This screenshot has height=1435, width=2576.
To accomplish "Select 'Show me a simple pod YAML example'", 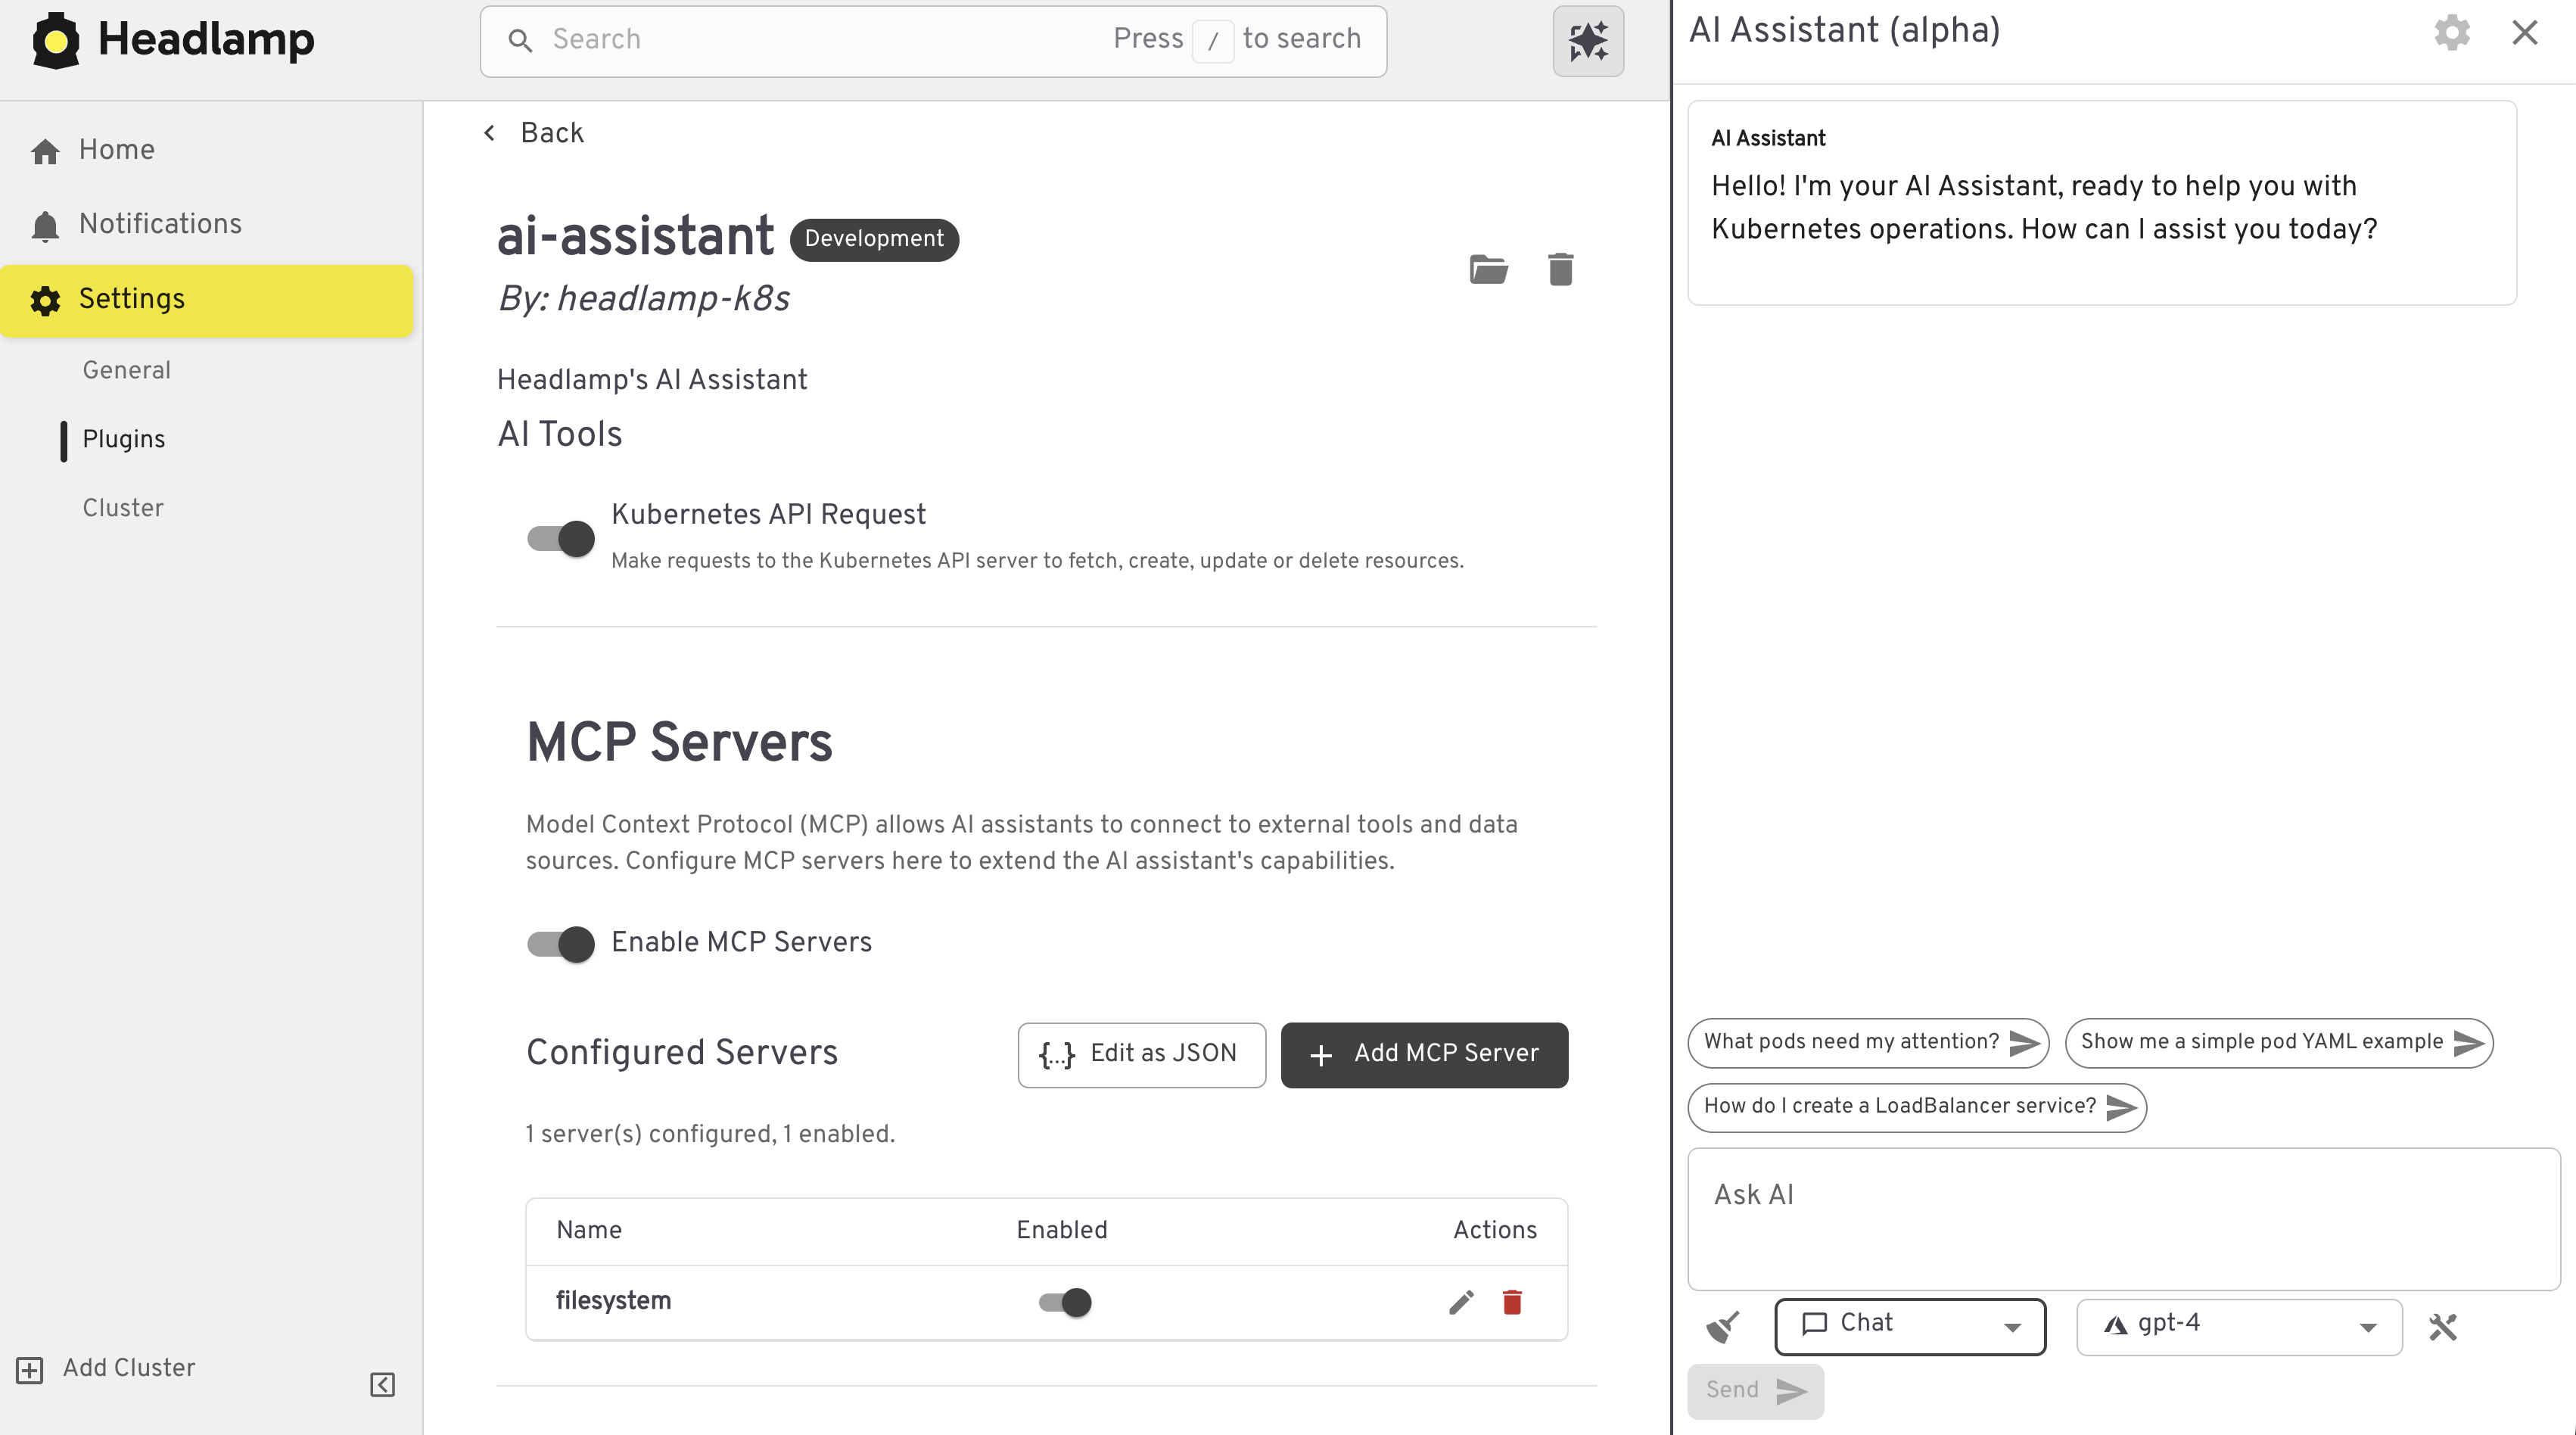I will [2279, 1042].
